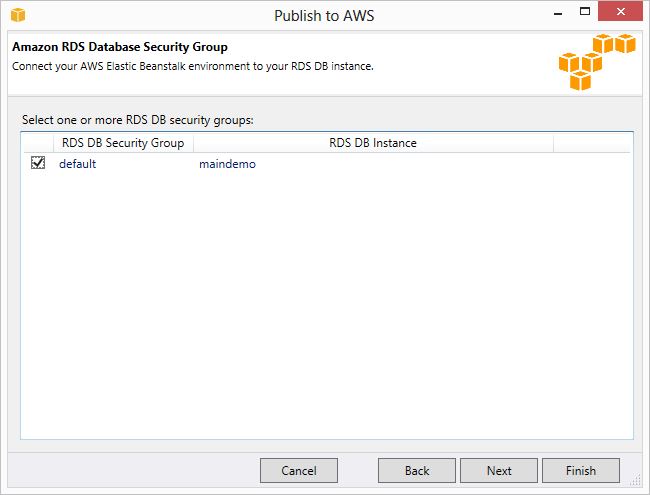Click the Publish to AWS title text
650x495 pixels.
pyautogui.click(x=324, y=16)
